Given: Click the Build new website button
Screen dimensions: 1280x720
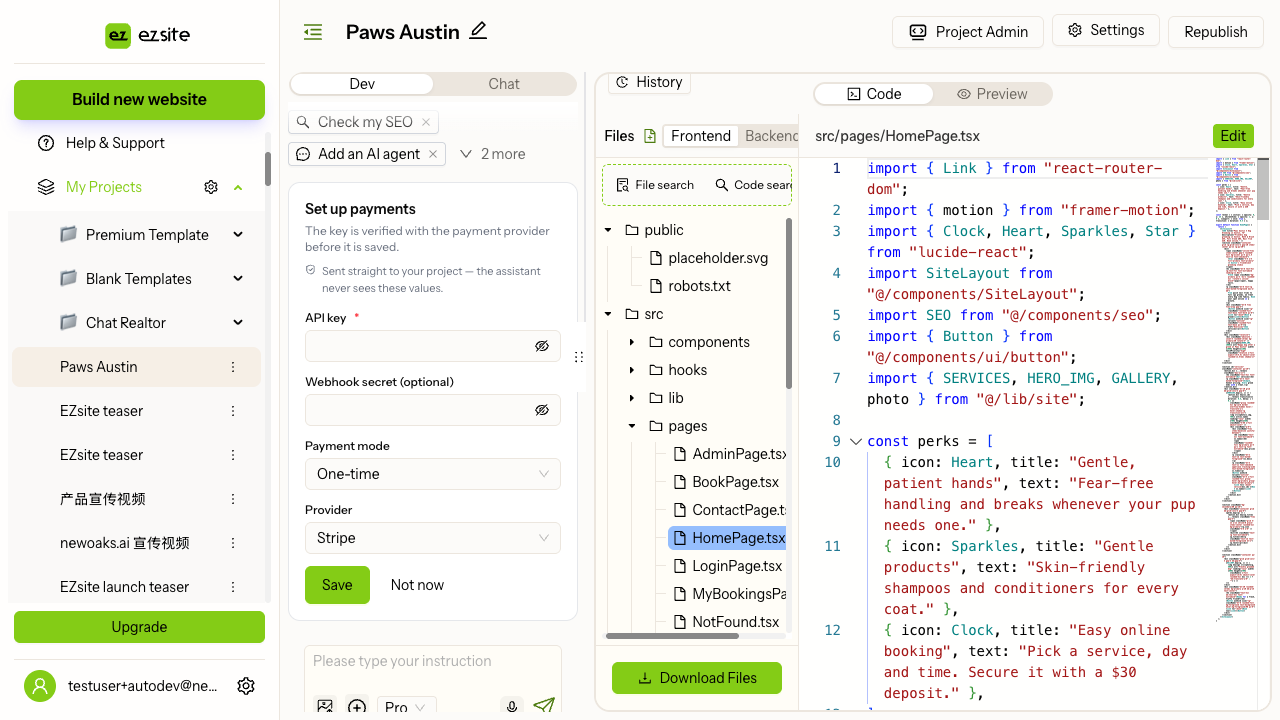Looking at the screenshot, I should pyautogui.click(x=139, y=100).
